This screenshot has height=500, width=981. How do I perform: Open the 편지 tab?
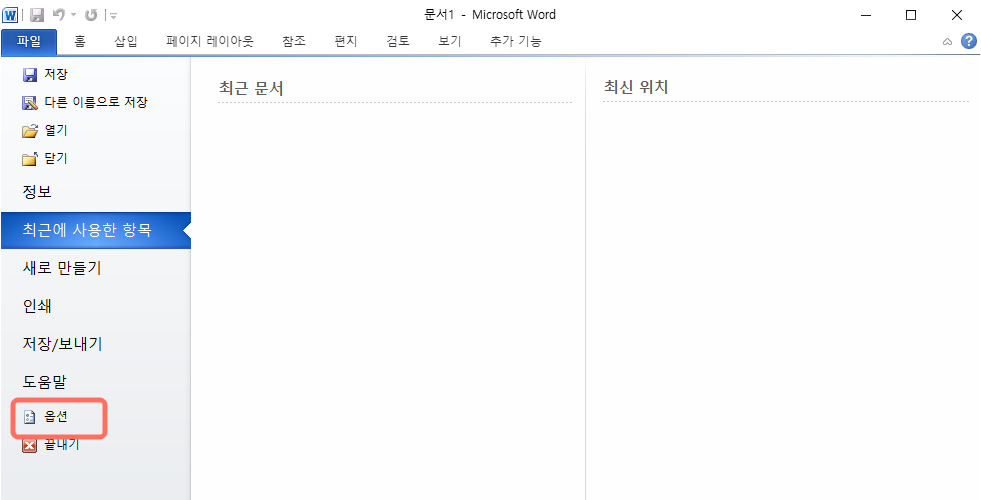point(345,42)
